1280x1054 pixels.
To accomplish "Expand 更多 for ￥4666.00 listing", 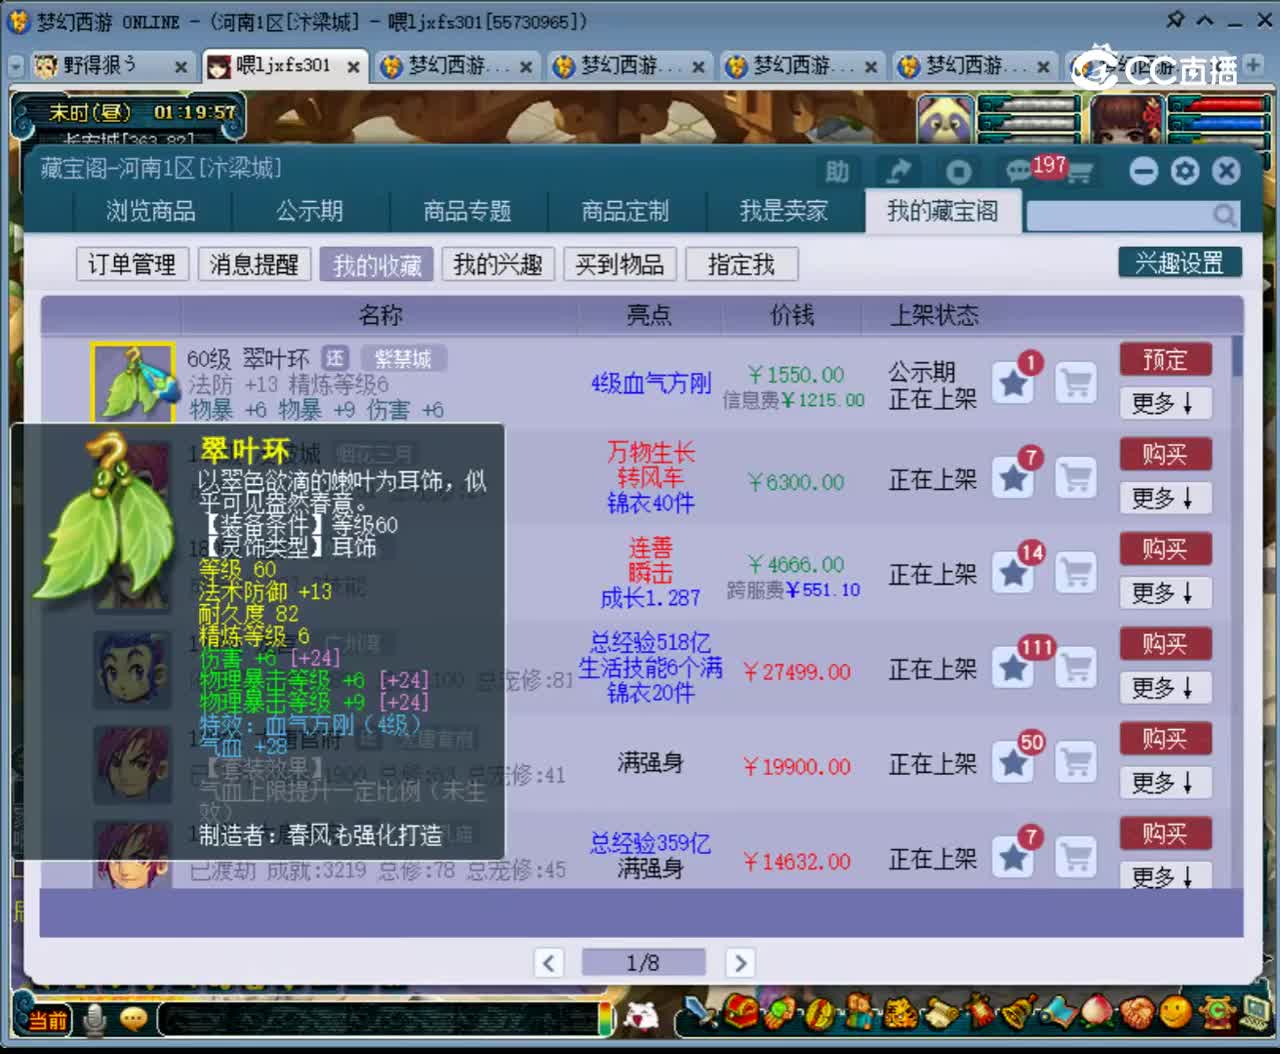I will [x=1165, y=593].
